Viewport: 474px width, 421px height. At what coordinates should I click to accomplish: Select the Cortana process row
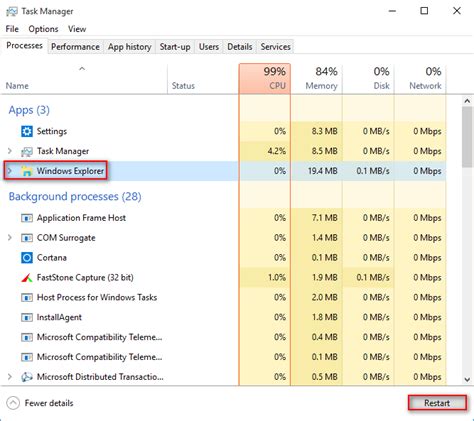223,258
